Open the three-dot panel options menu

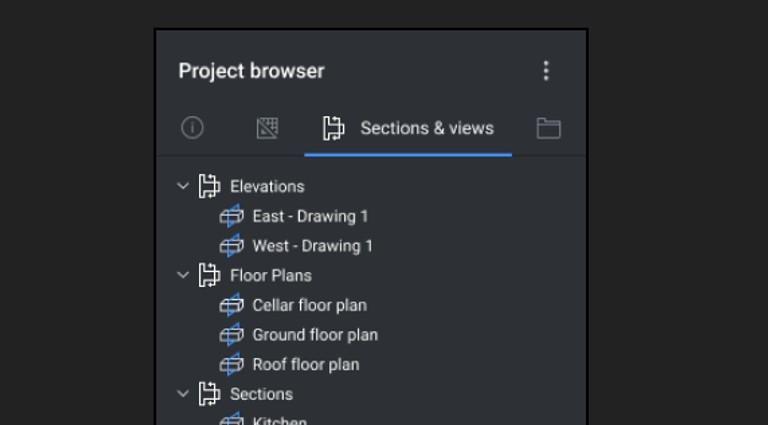[x=546, y=71]
